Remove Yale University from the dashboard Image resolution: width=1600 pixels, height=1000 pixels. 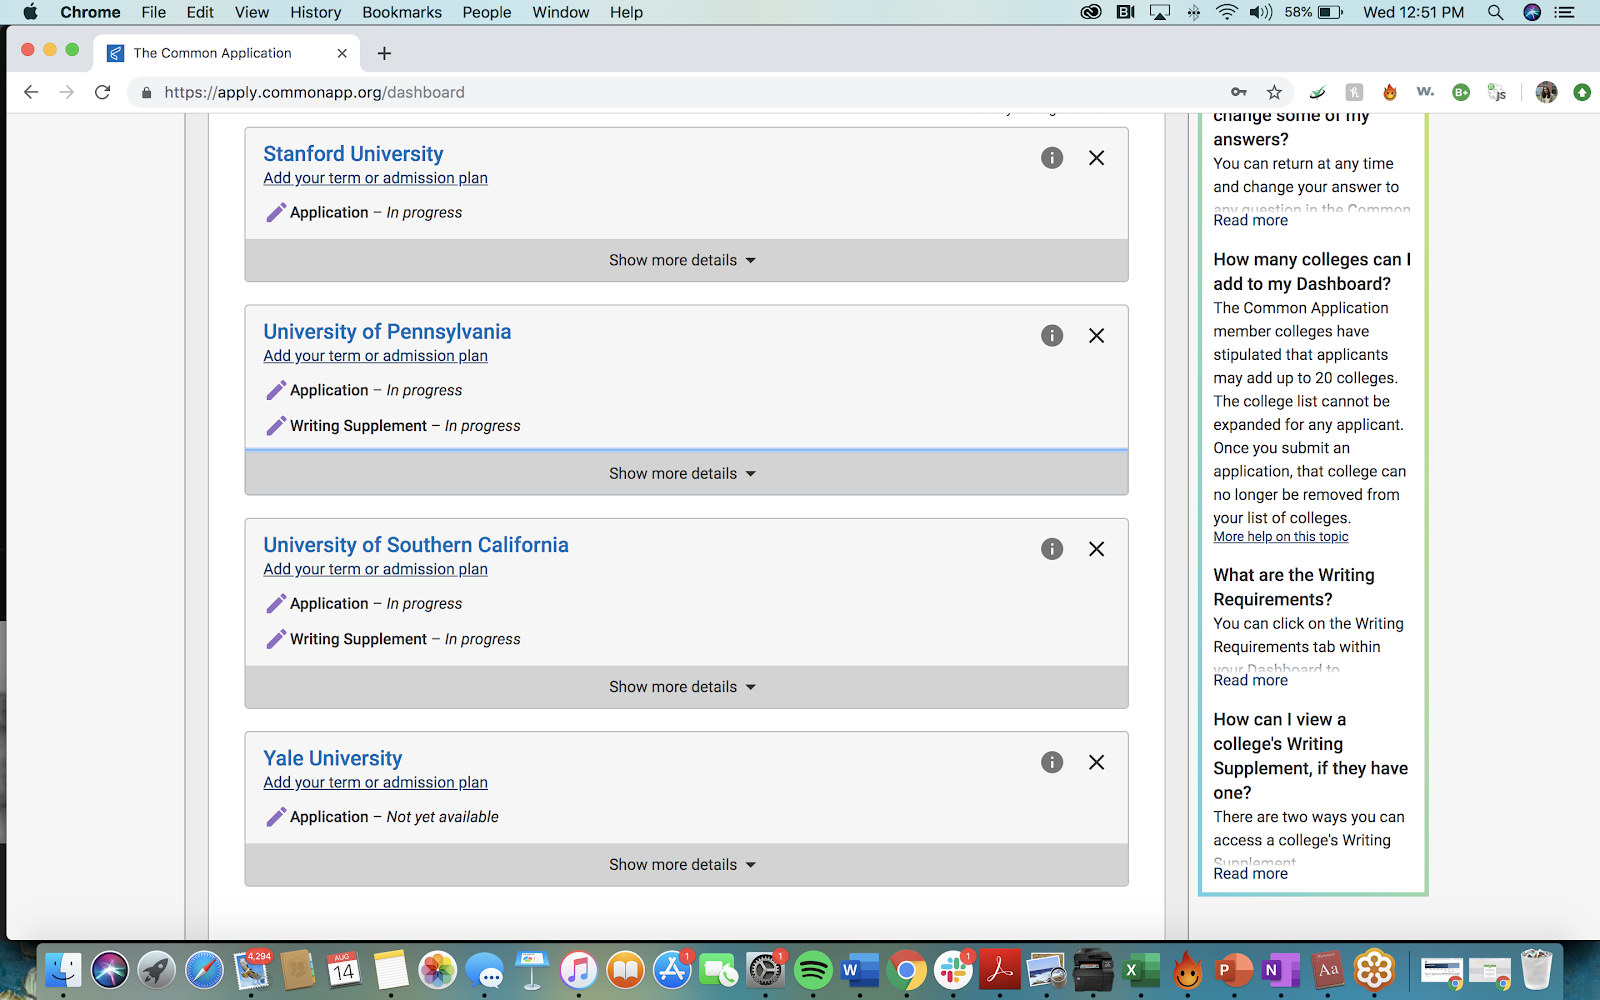click(x=1097, y=763)
